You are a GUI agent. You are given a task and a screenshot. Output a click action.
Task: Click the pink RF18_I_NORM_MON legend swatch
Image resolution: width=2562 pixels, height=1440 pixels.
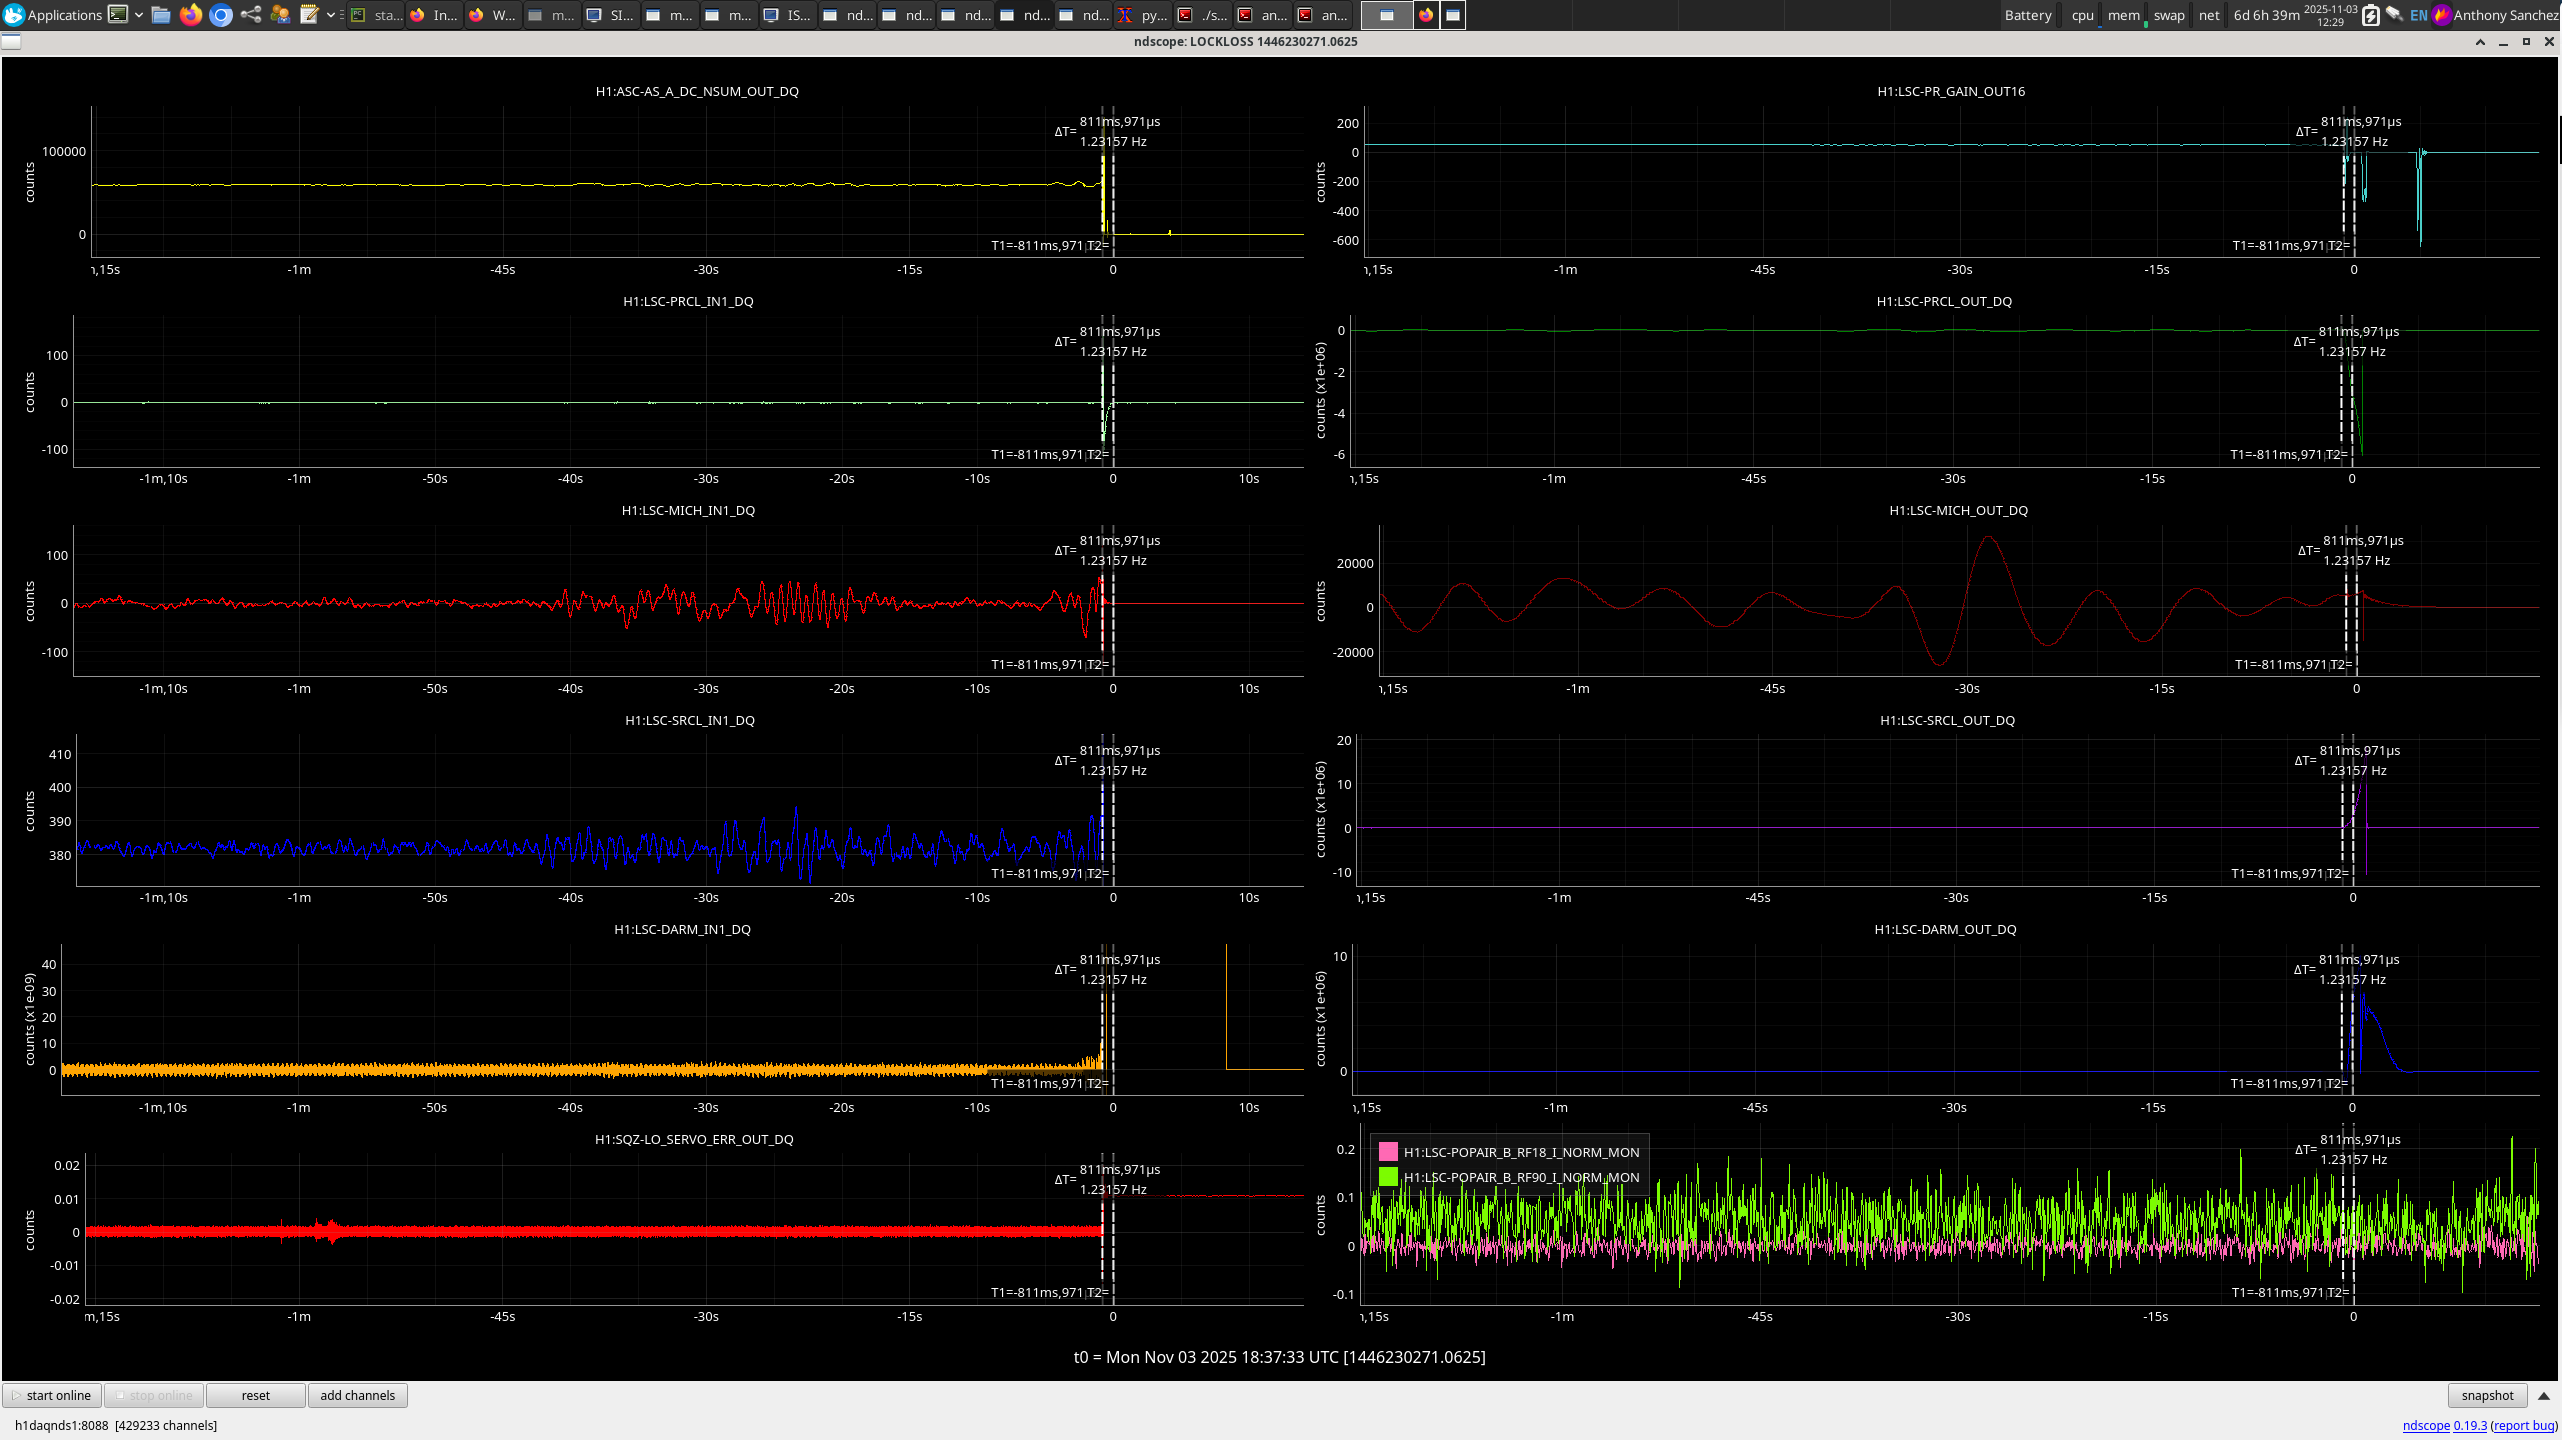pyautogui.click(x=1388, y=1152)
